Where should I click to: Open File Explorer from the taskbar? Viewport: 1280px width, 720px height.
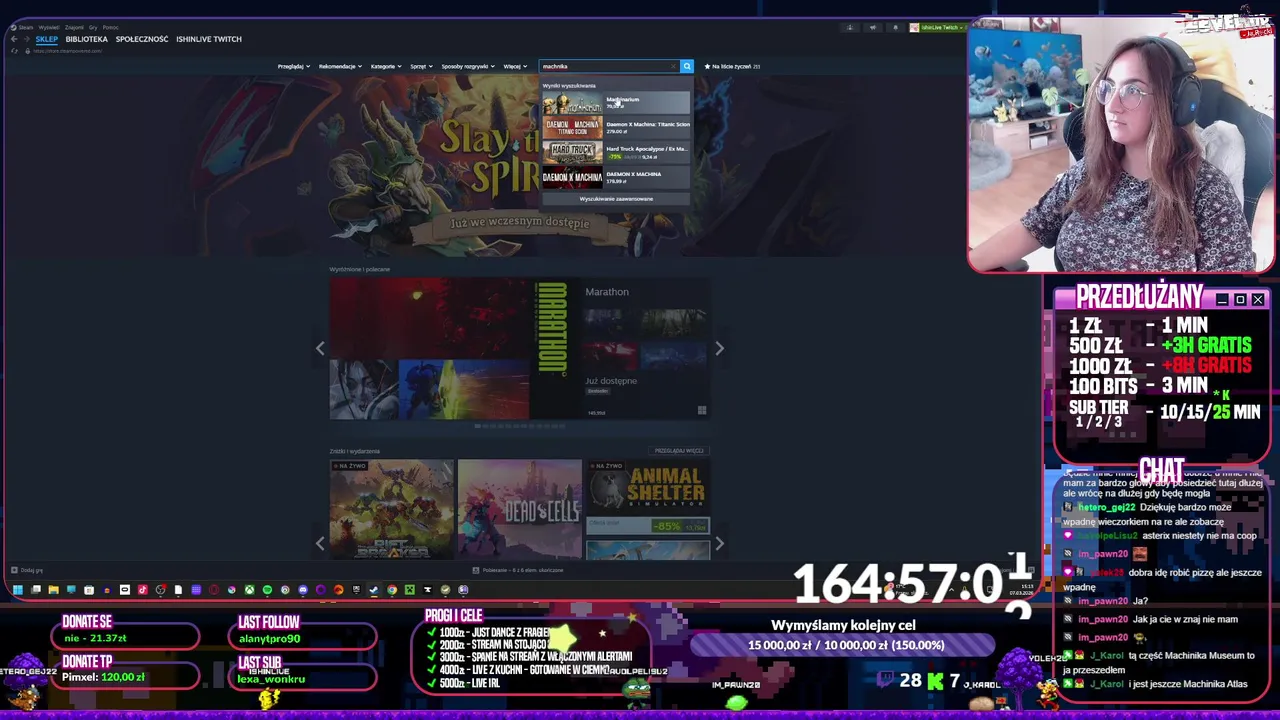point(54,590)
